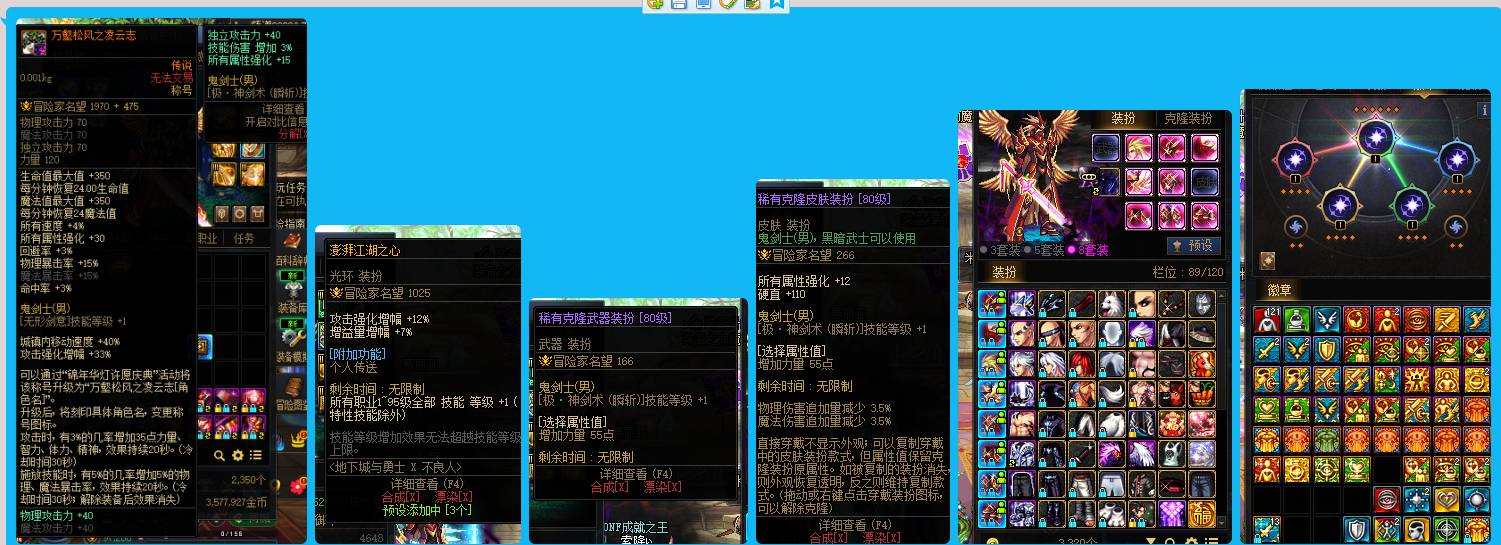Click the 硬直 +110 stat line
This screenshot has height=545, width=1501.
[782, 294]
